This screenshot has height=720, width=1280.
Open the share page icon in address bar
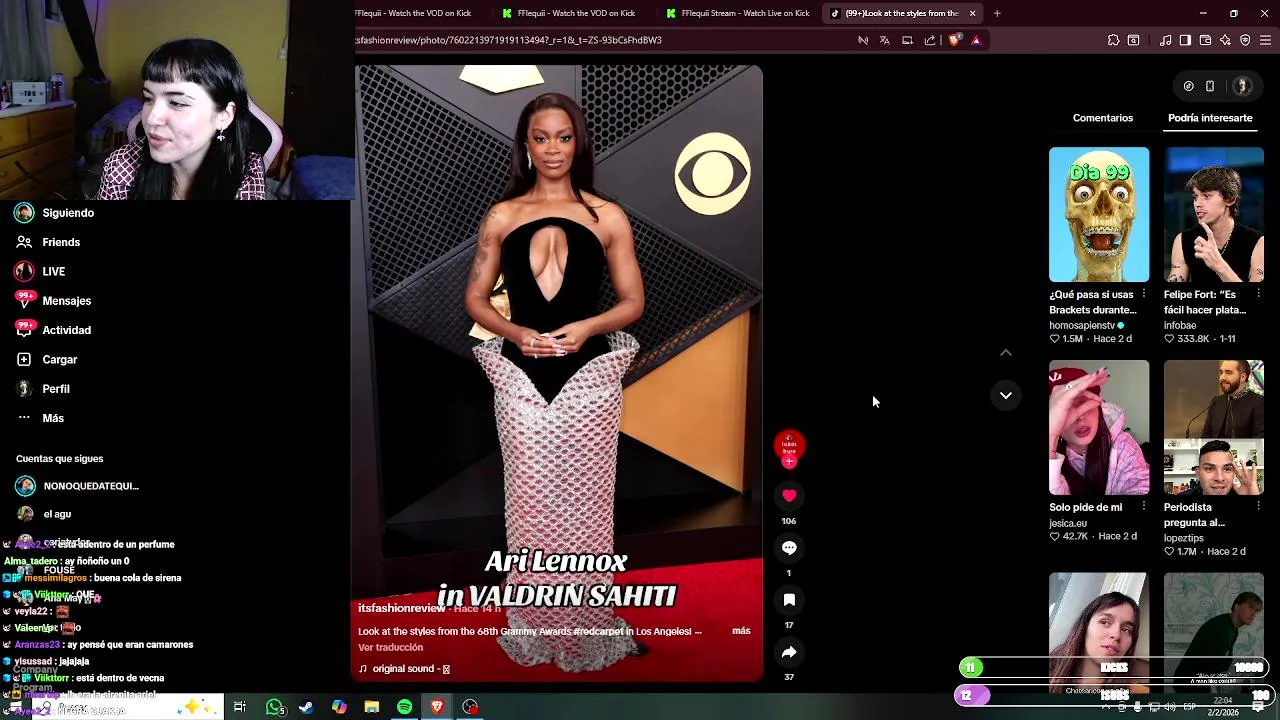930,40
